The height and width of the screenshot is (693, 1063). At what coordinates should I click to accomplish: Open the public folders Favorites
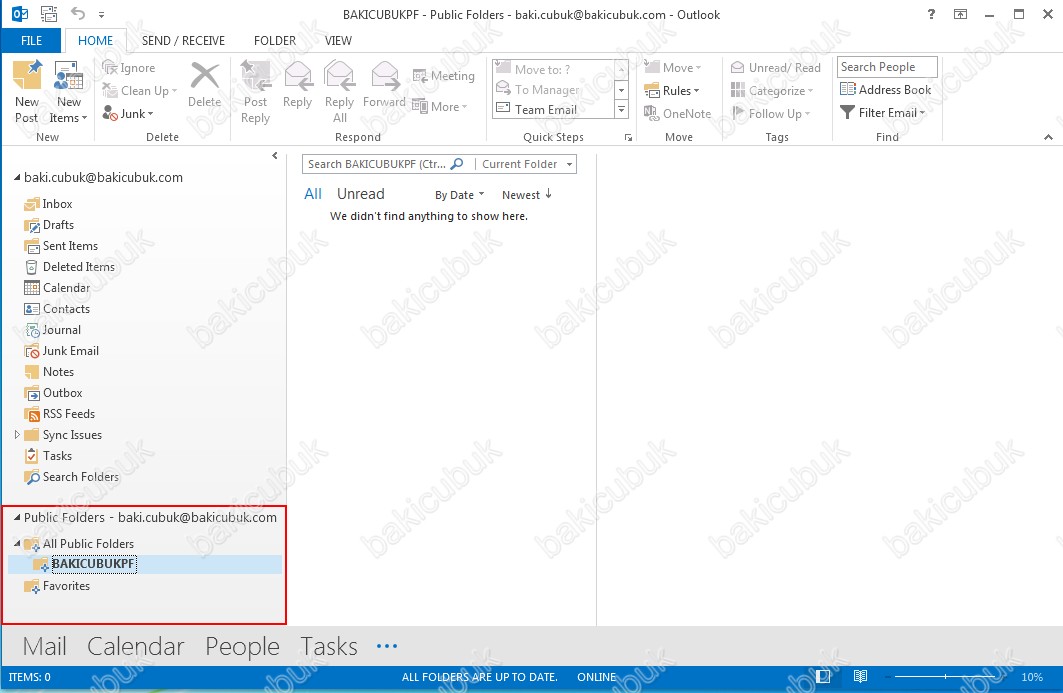[x=58, y=586]
